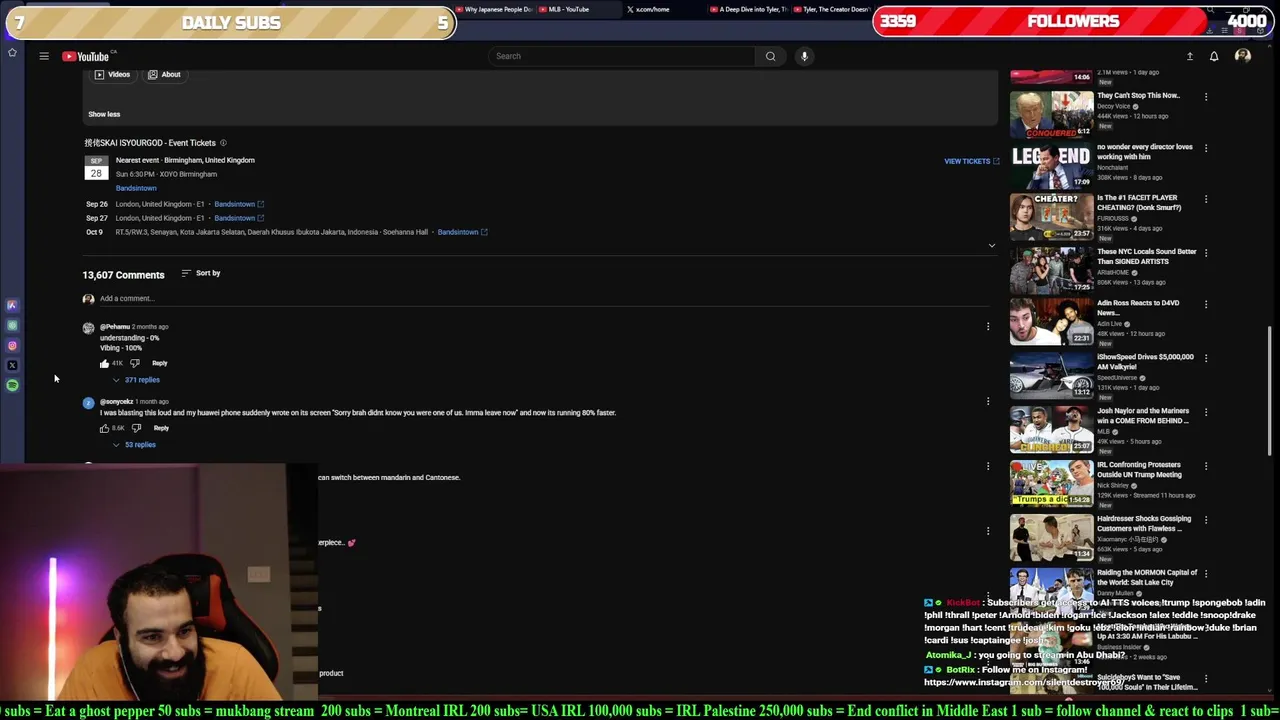The image size is (1280, 720).
Task: Open @Pehamu channel name
Action: click(x=115, y=327)
